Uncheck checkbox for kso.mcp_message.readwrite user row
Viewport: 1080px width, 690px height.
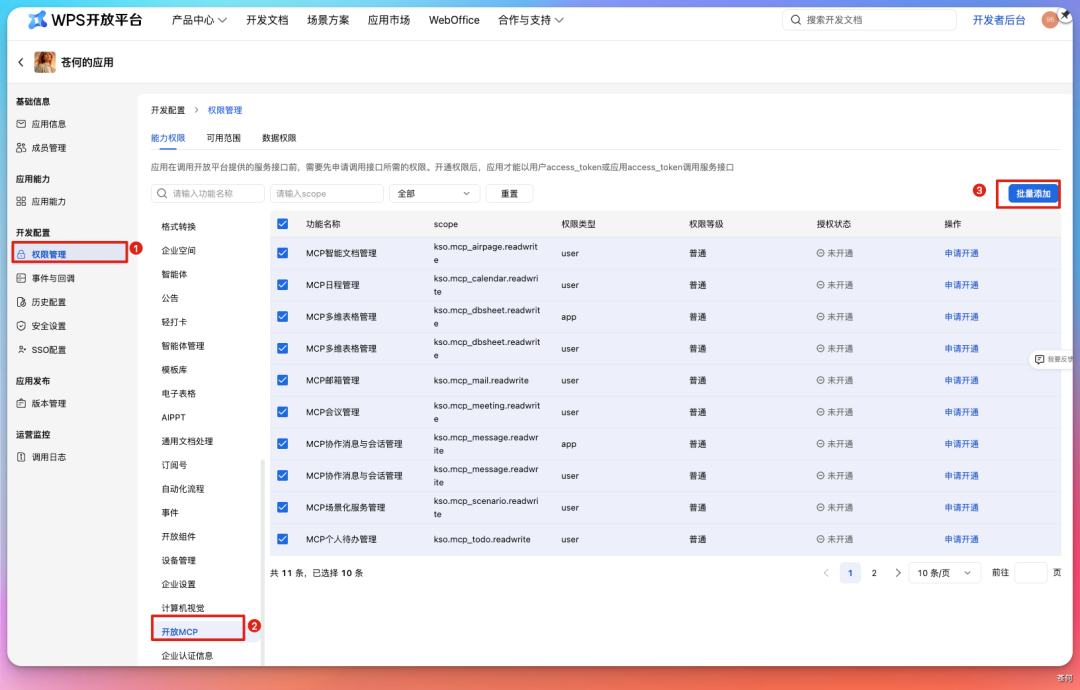(x=282, y=476)
